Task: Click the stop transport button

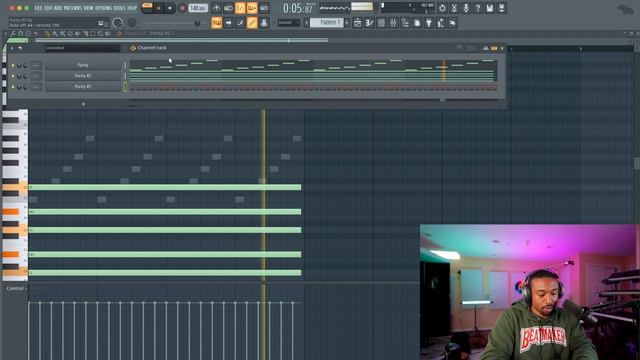Action: [x=170, y=8]
